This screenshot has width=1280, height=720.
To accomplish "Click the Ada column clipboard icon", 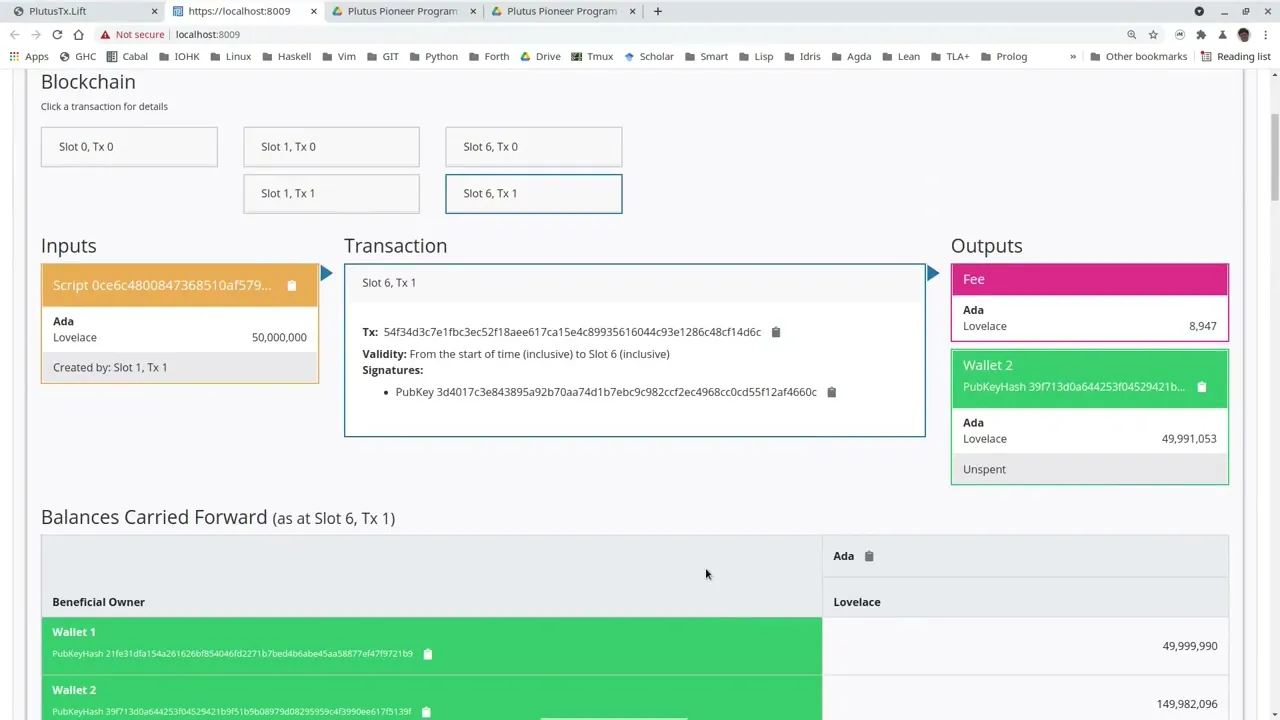I will 868,556.
